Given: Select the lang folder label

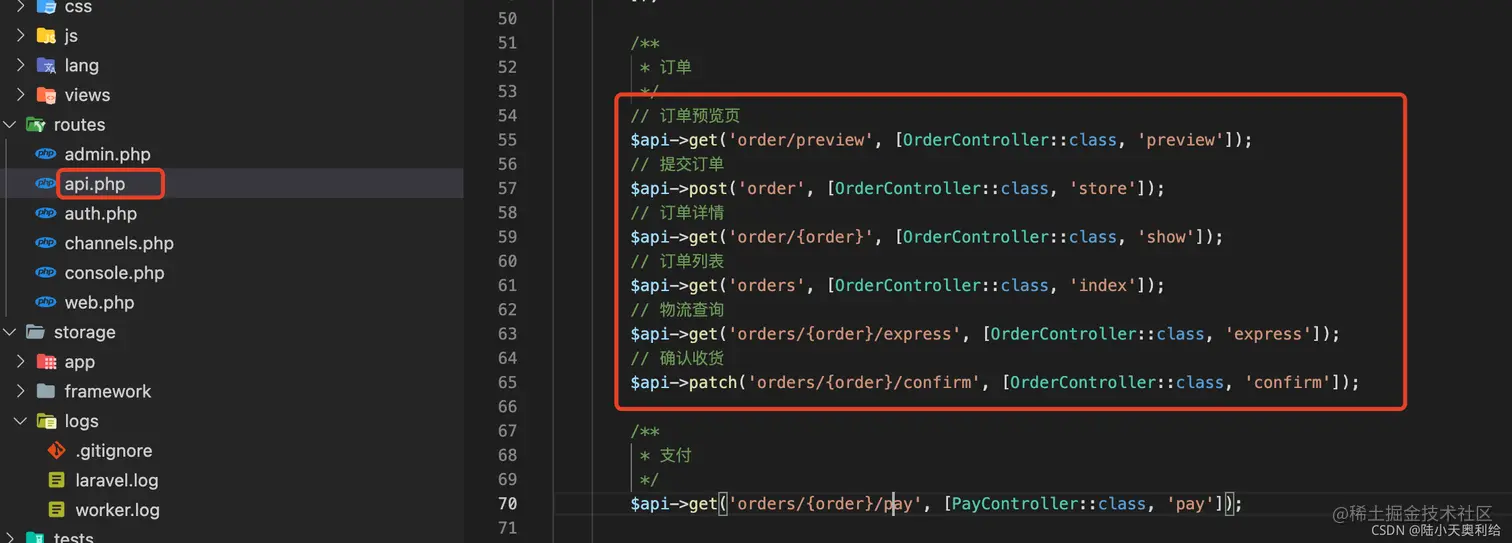Looking at the screenshot, I should pos(81,65).
